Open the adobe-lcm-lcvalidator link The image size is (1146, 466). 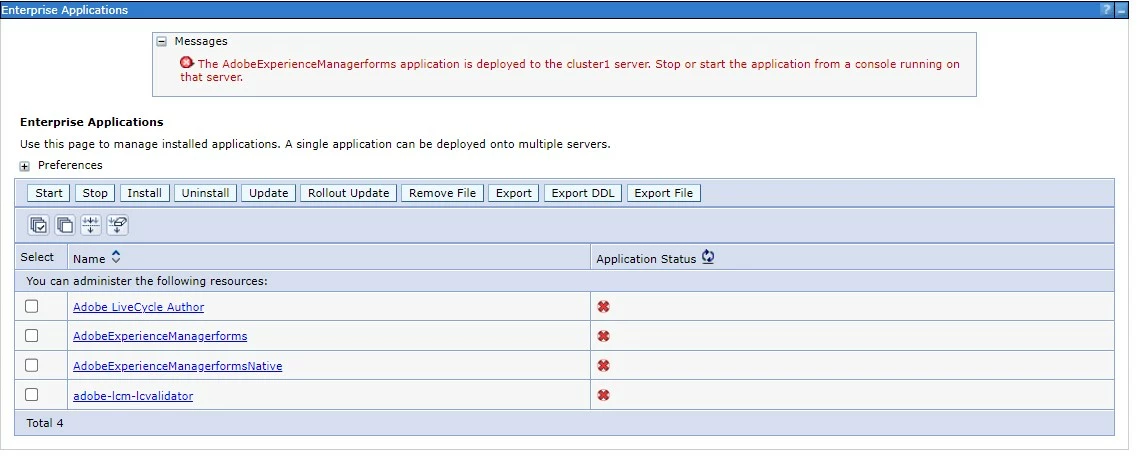pyautogui.click(x=133, y=396)
